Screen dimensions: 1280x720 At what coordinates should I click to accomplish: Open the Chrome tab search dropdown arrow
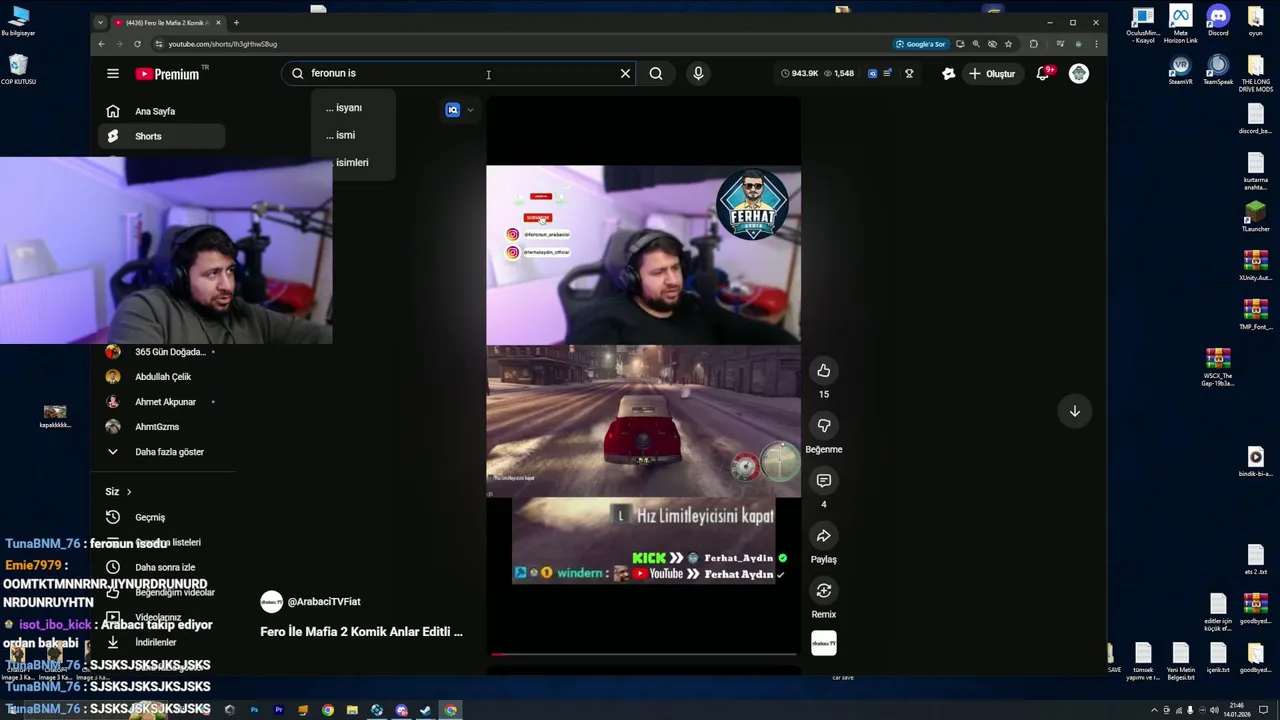100,22
